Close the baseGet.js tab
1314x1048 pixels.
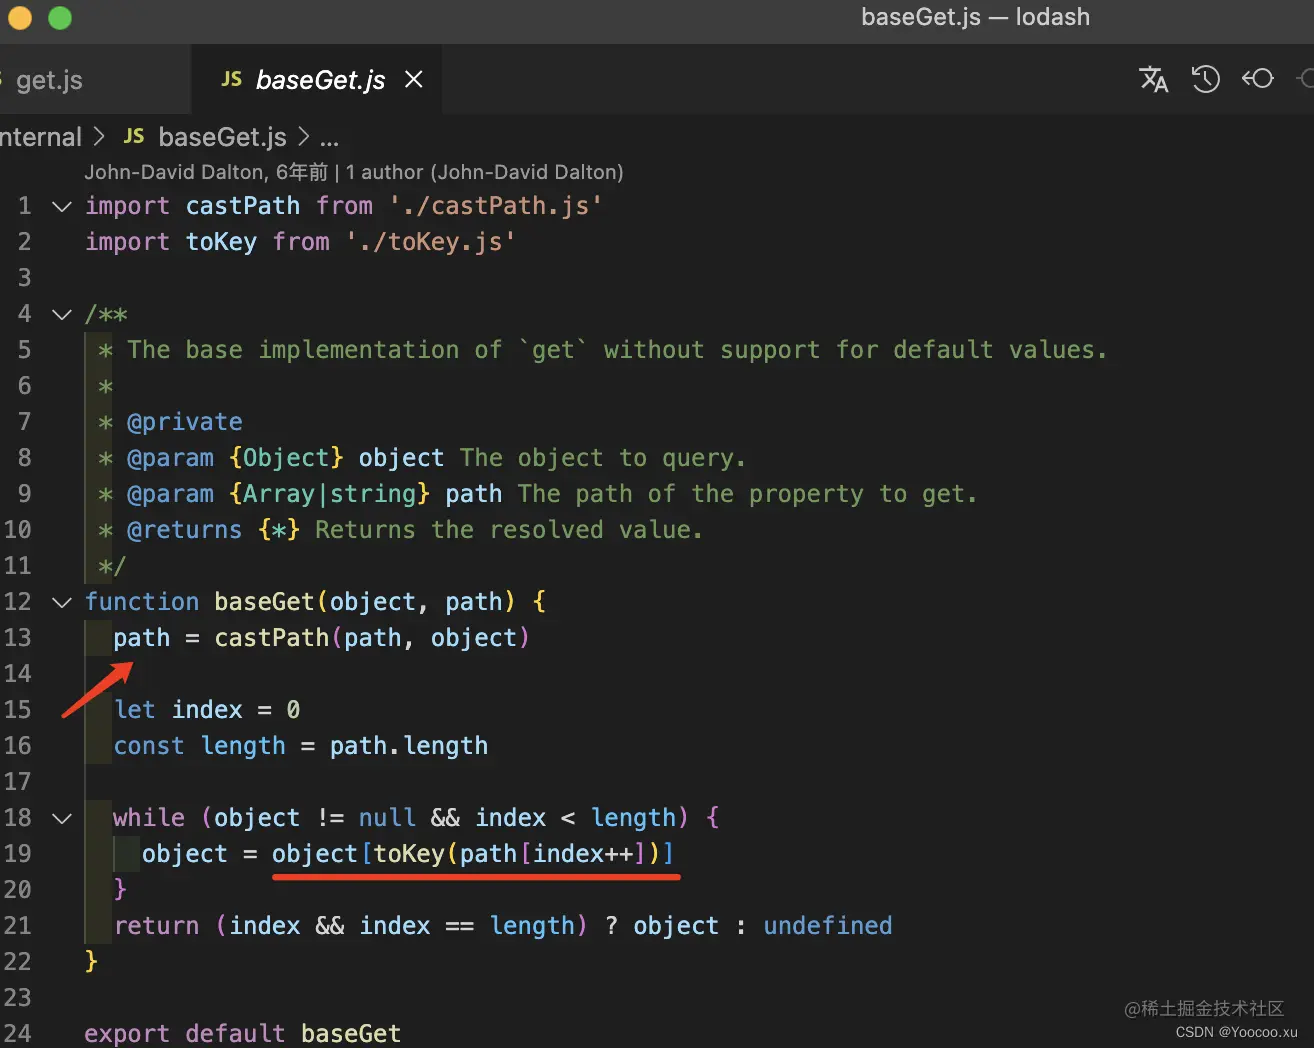[413, 79]
